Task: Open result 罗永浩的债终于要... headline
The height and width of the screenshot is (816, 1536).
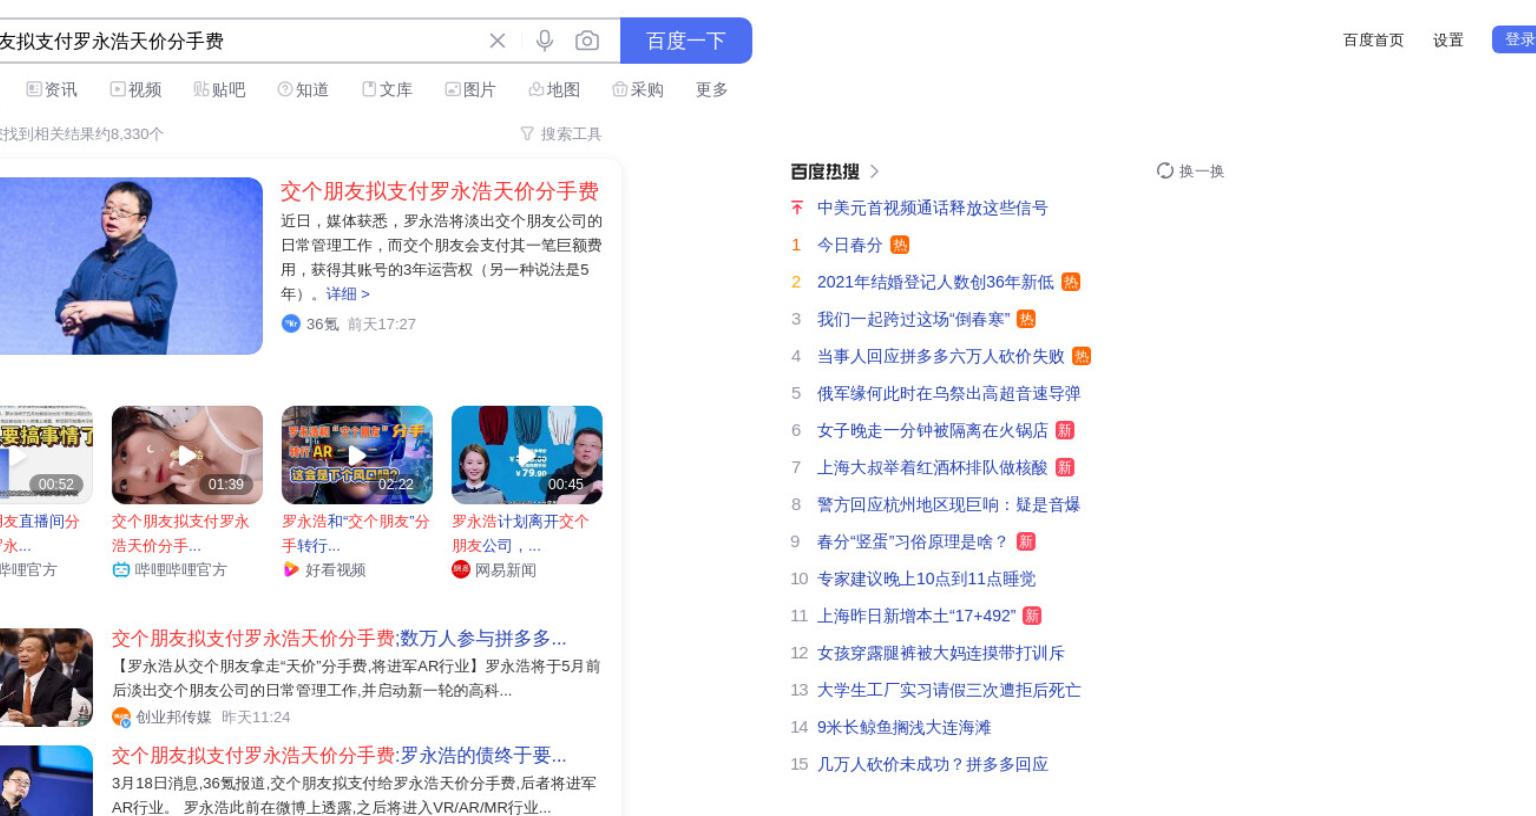Action: [339, 755]
